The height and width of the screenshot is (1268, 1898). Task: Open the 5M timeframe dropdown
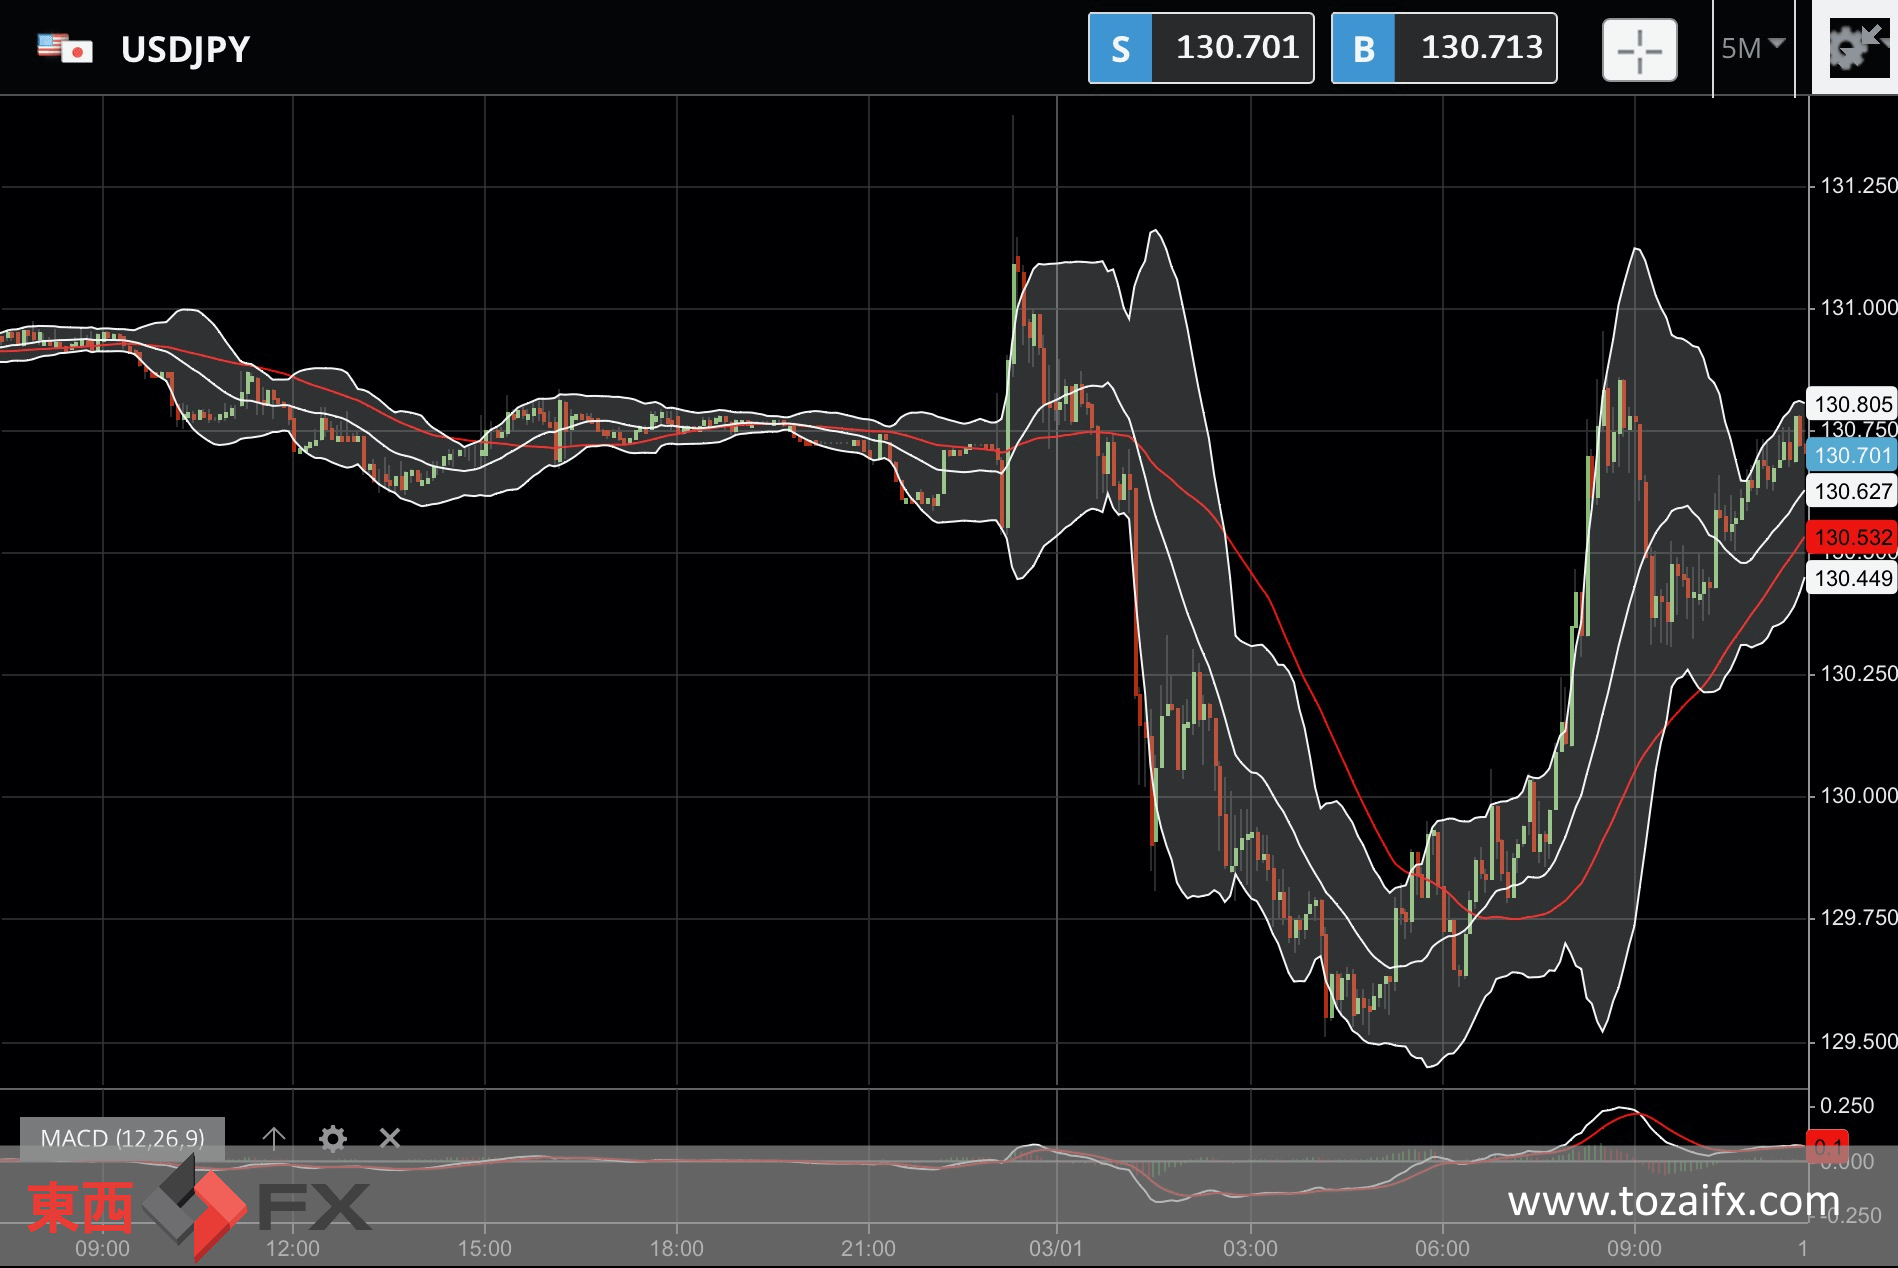(x=1752, y=48)
